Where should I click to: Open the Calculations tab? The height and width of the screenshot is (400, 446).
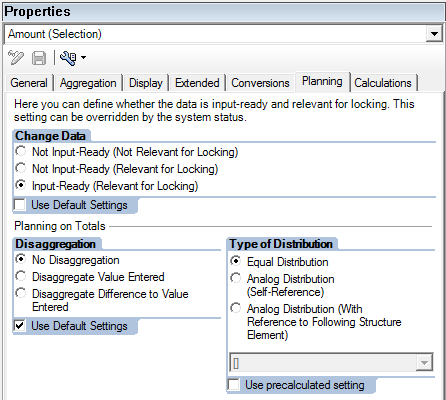point(383,83)
